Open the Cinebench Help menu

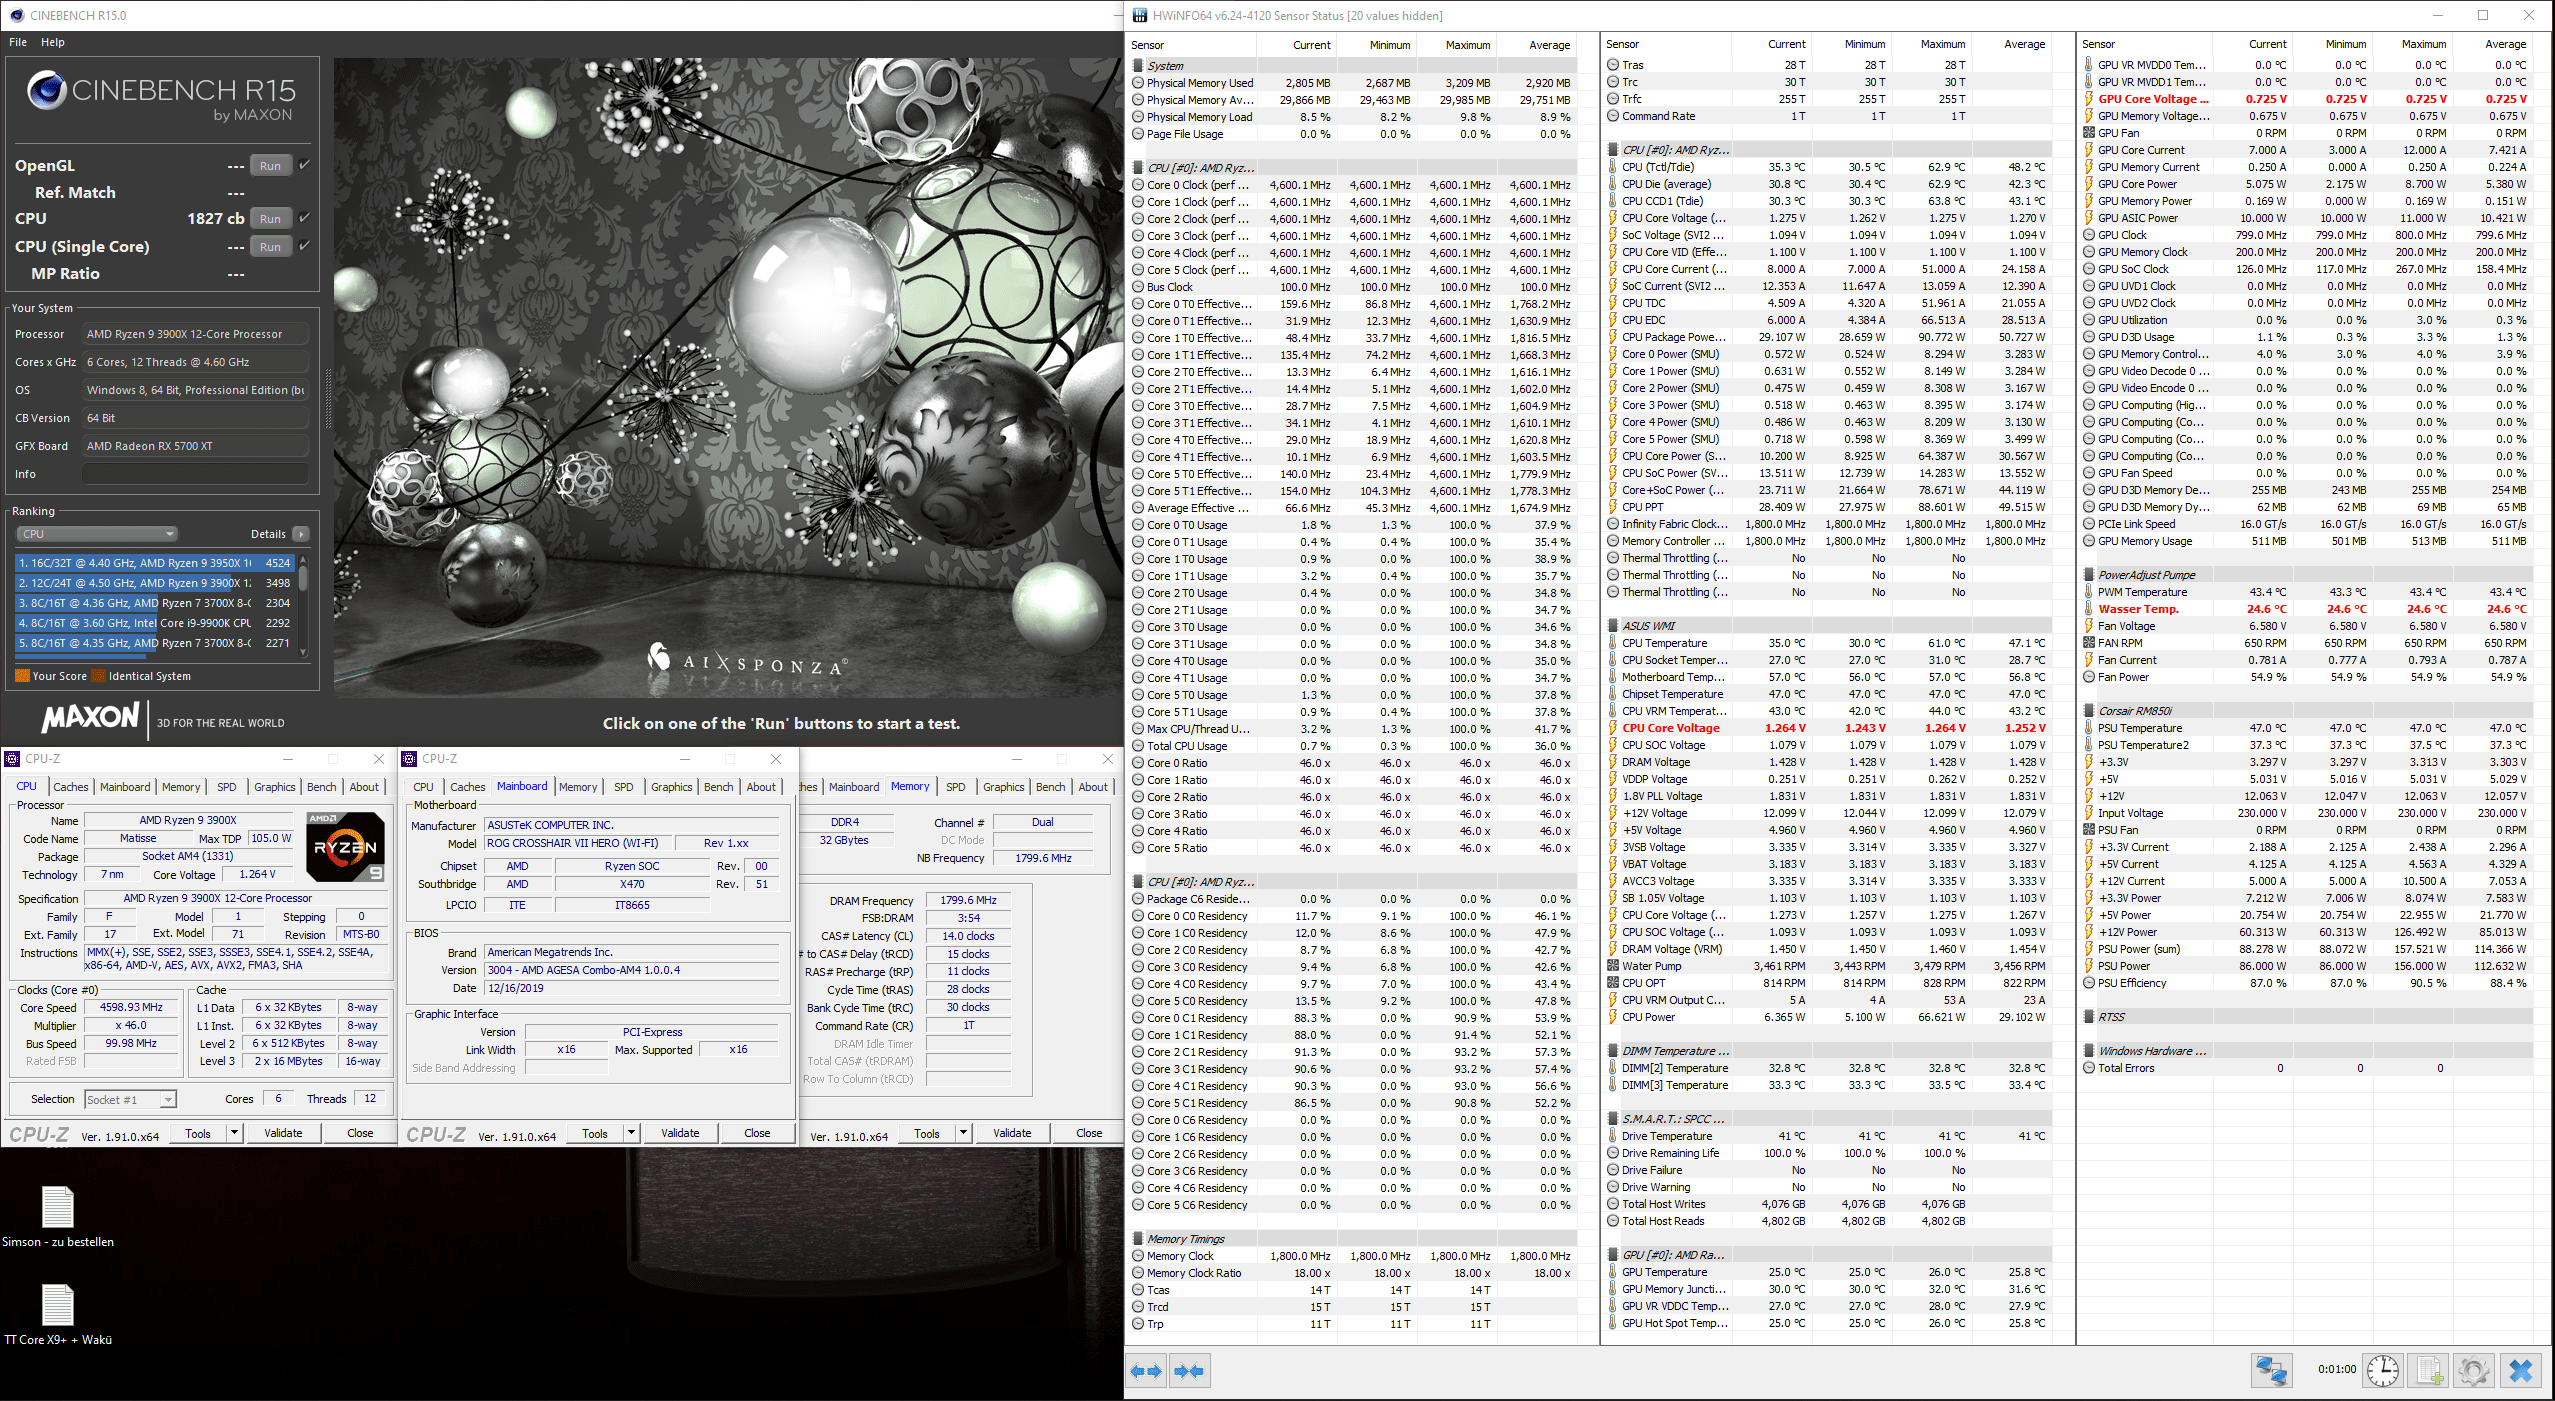[x=53, y=42]
